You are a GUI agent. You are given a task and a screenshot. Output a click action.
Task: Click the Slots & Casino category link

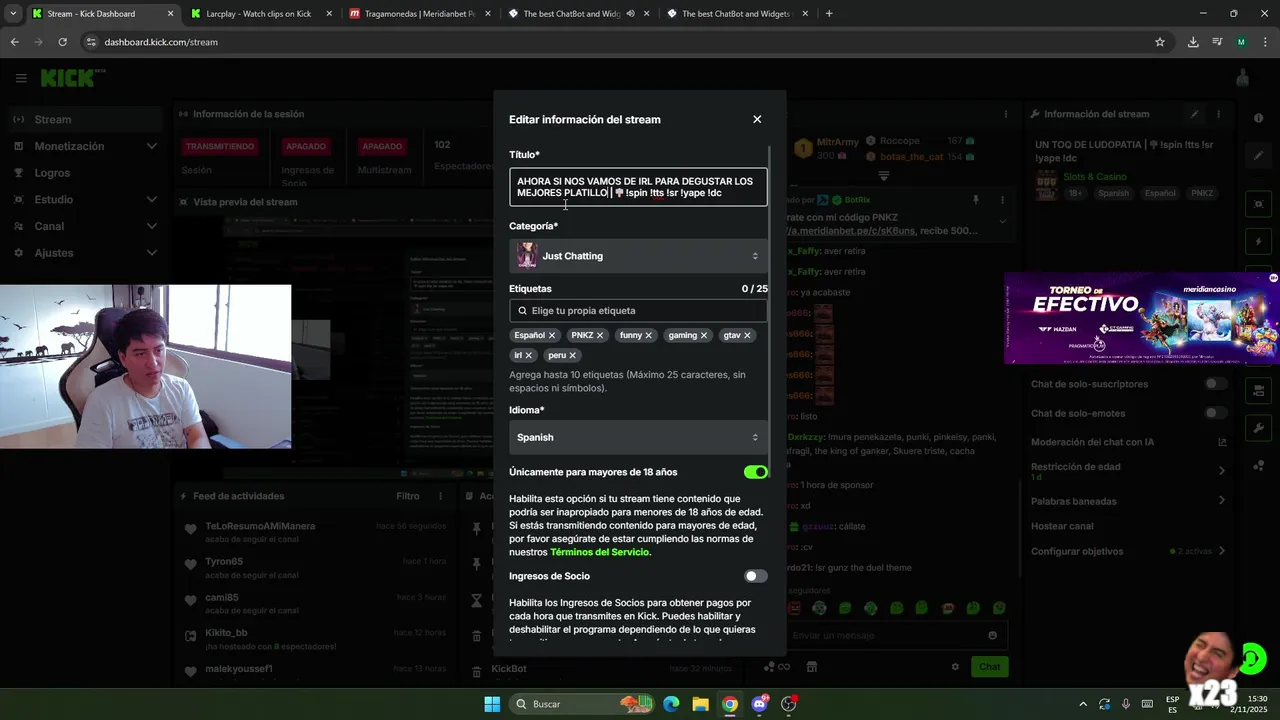1094,177
